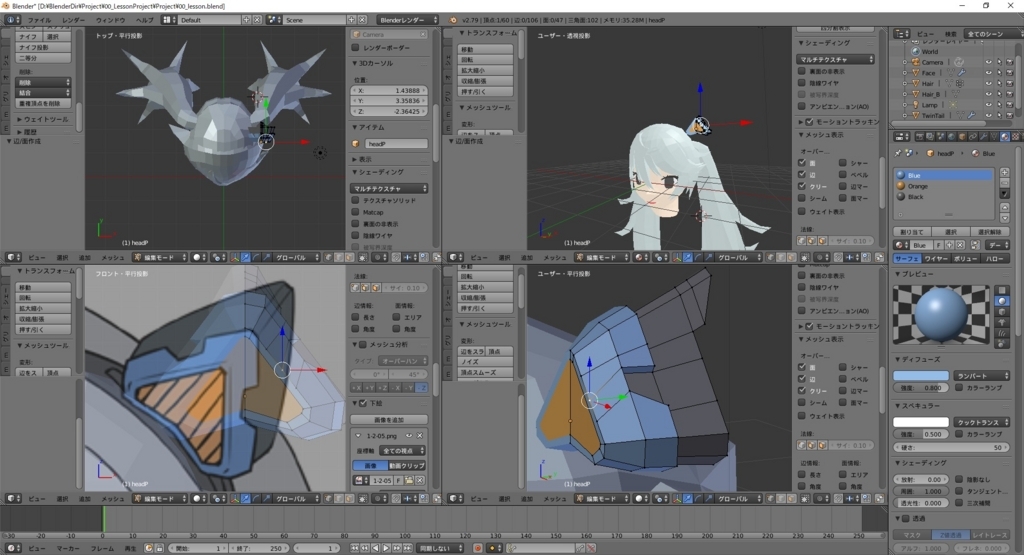The image size is (1024, 555).
Task: Hide background image 1-2-05.png eye toggle
Action: [x=409, y=436]
